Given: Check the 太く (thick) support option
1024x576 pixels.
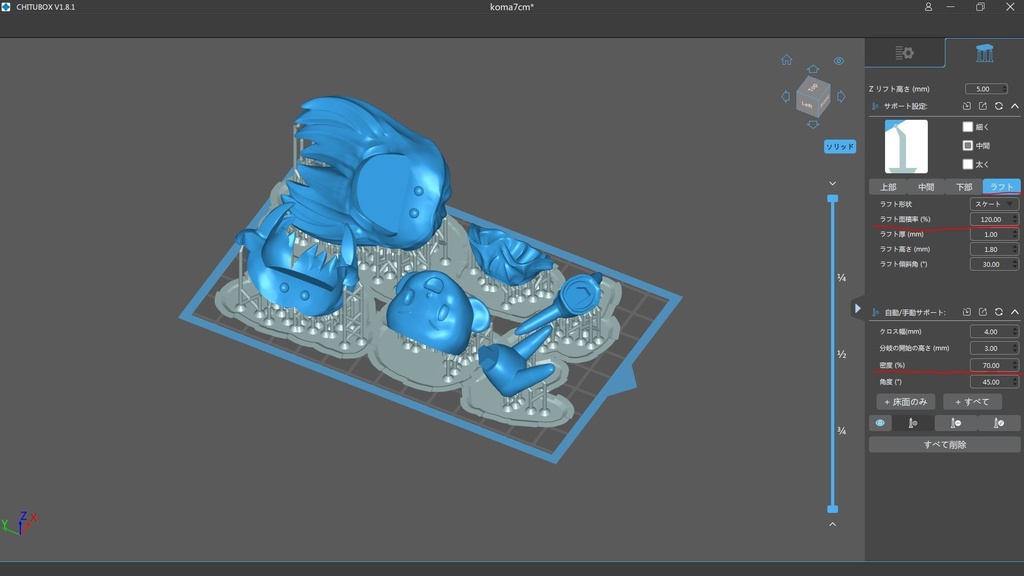Looking at the screenshot, I should coord(968,164).
